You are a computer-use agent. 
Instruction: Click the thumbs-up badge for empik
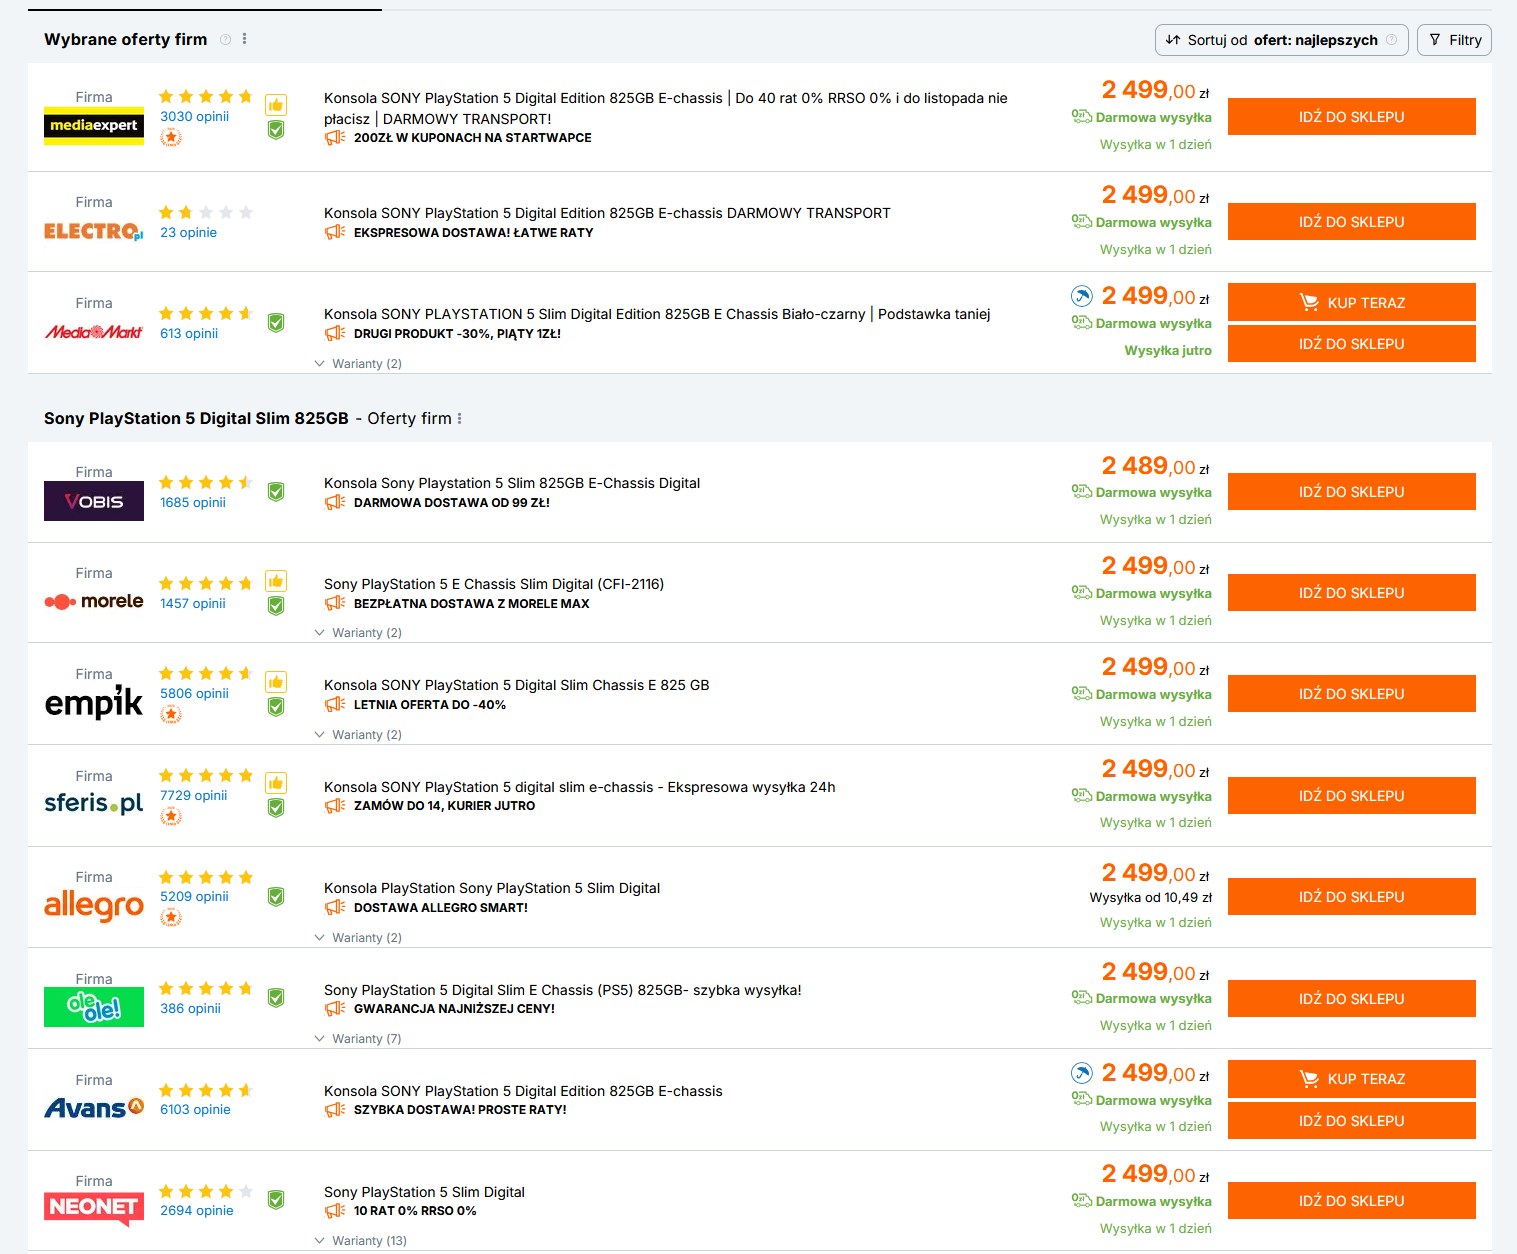click(276, 682)
